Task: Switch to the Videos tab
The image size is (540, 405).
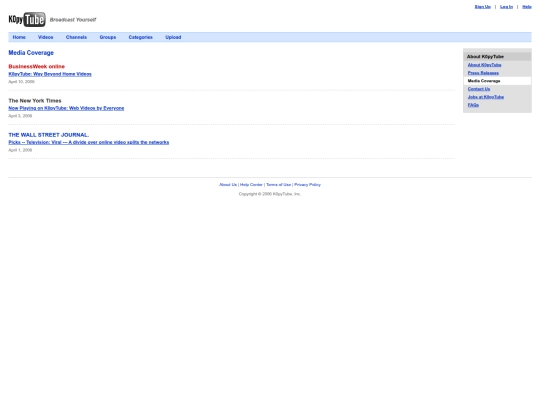Action: coord(45,37)
